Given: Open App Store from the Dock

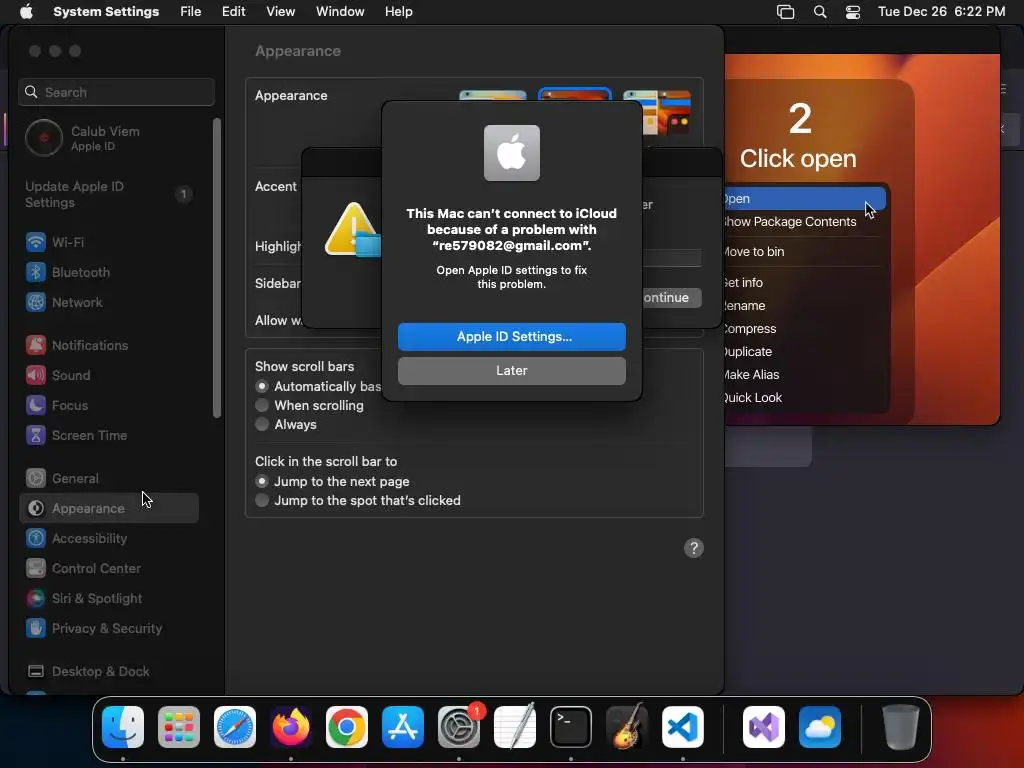Looking at the screenshot, I should tap(403, 727).
